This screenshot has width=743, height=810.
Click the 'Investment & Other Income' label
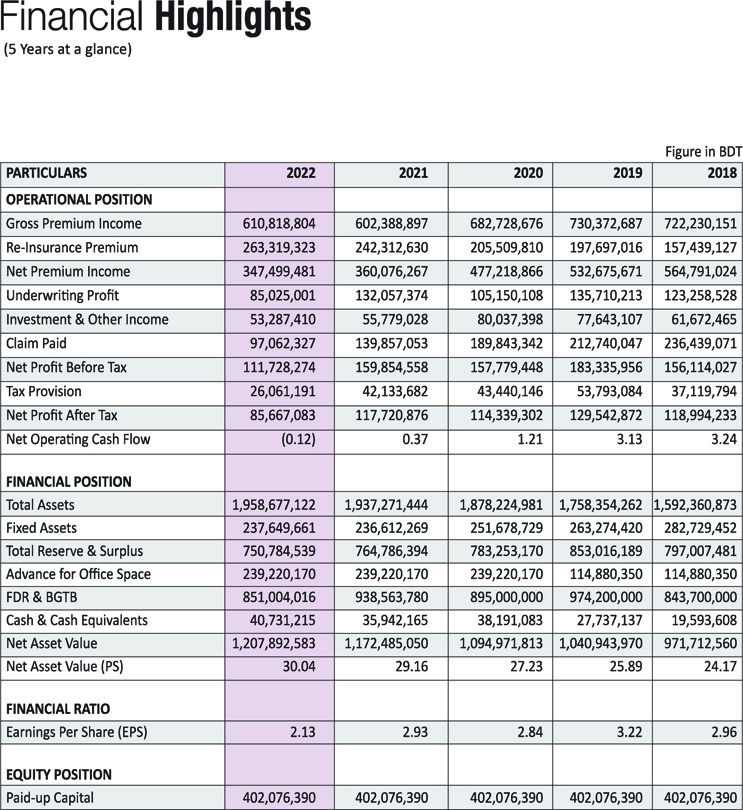coord(87,319)
